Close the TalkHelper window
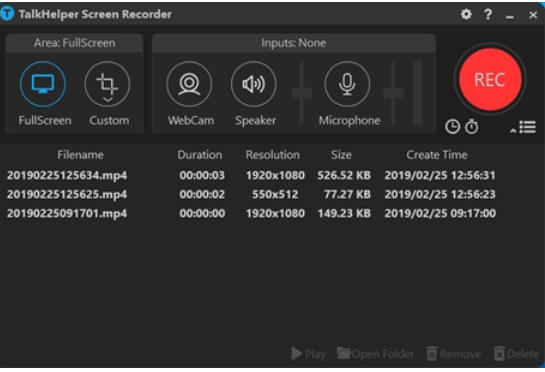This screenshot has height=372, width=545. pyautogui.click(x=533, y=15)
